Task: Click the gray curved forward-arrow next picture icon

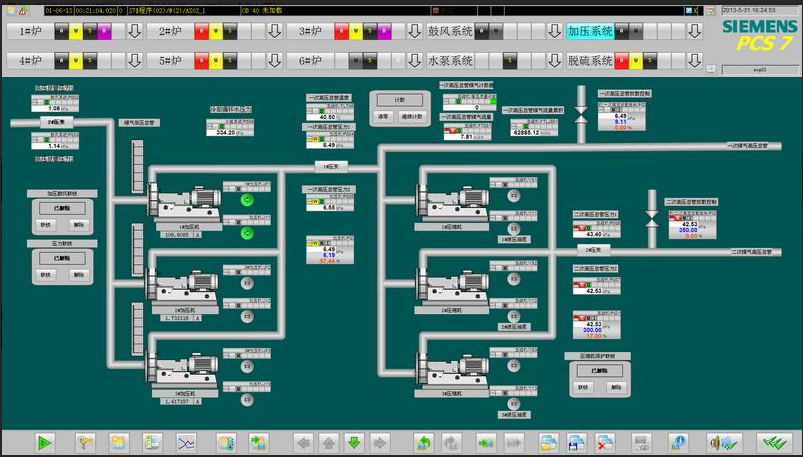Action: coord(451,442)
